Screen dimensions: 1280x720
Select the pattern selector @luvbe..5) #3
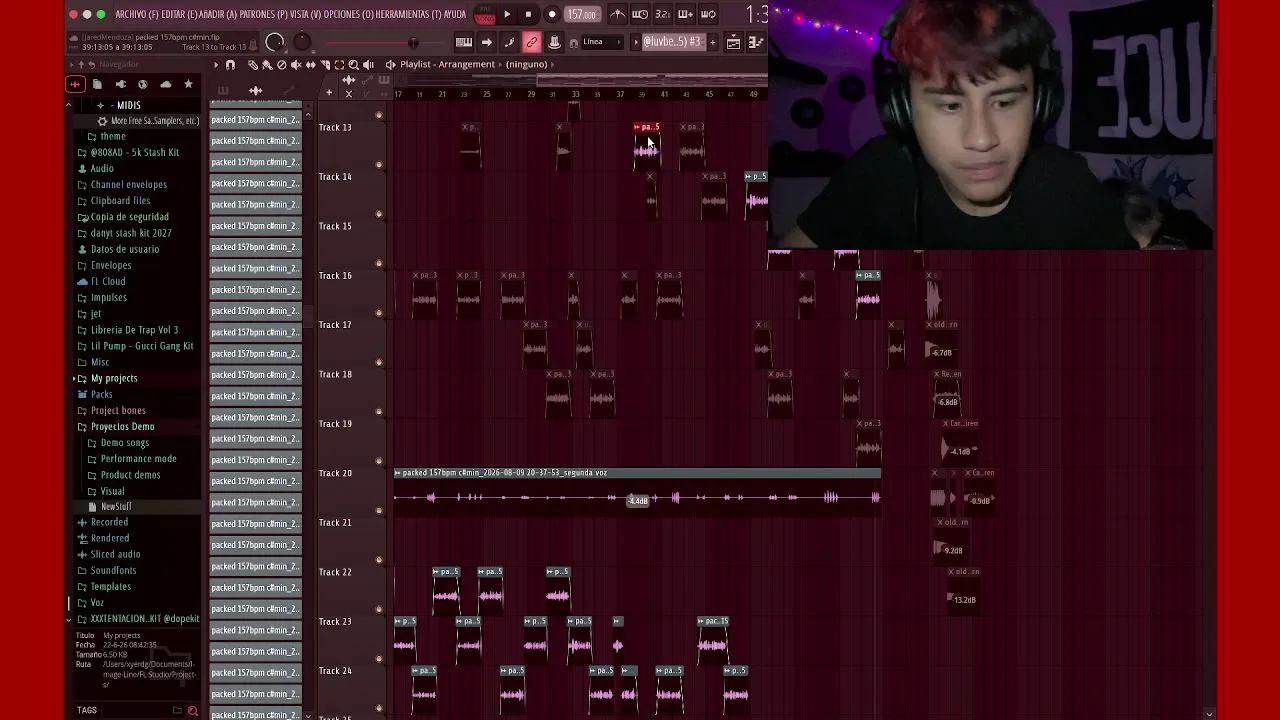click(x=672, y=42)
